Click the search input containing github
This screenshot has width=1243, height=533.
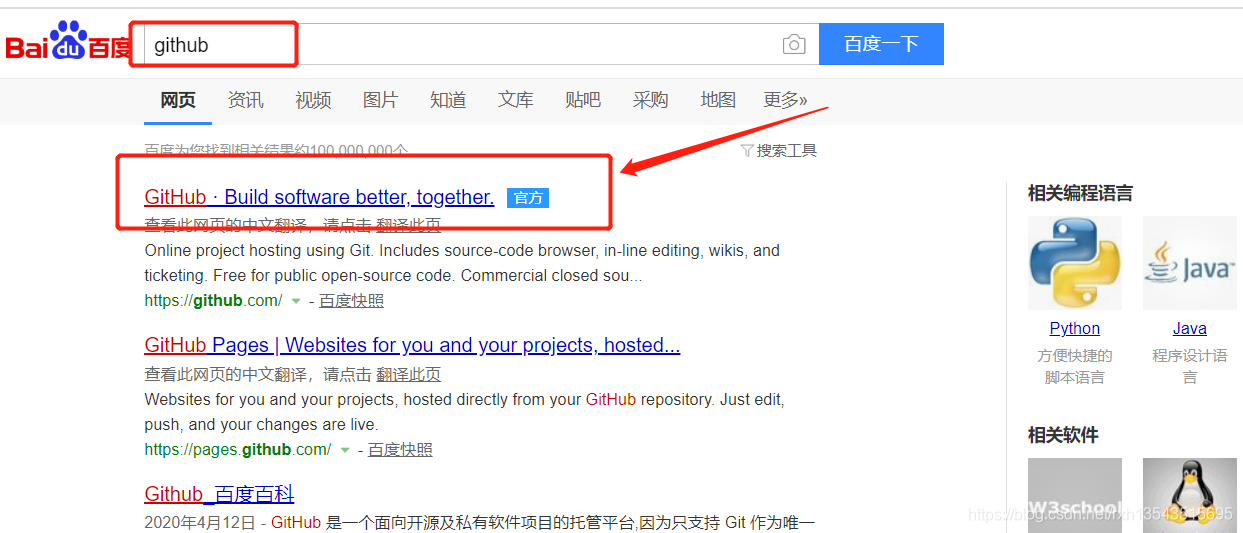coord(461,44)
